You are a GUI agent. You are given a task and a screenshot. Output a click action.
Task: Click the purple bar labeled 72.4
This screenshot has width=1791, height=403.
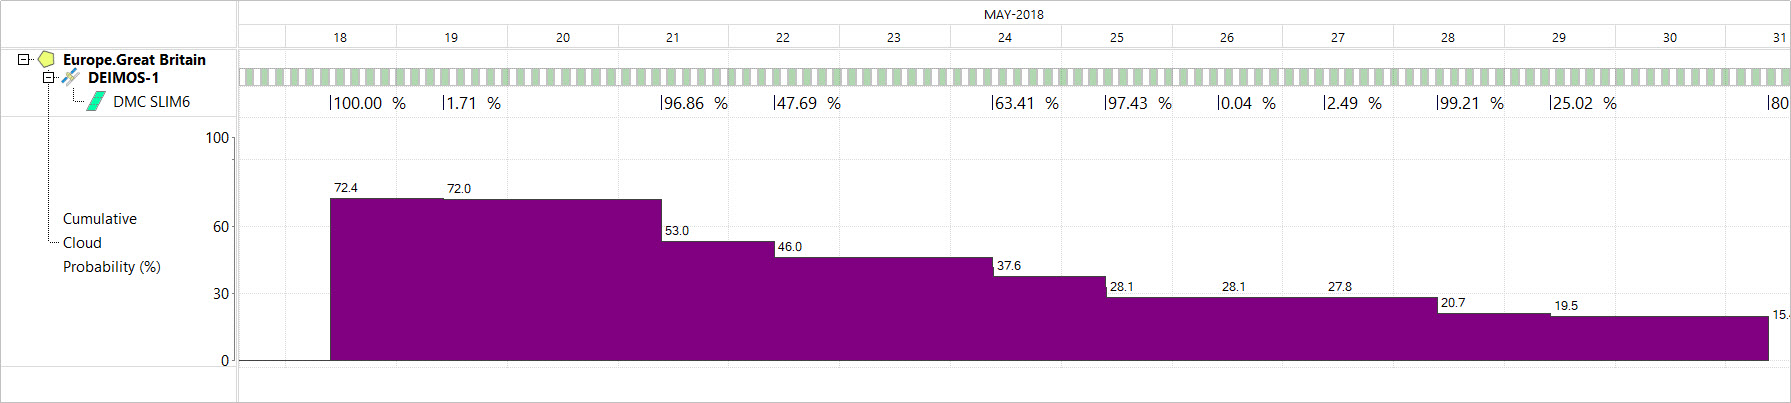point(387,280)
